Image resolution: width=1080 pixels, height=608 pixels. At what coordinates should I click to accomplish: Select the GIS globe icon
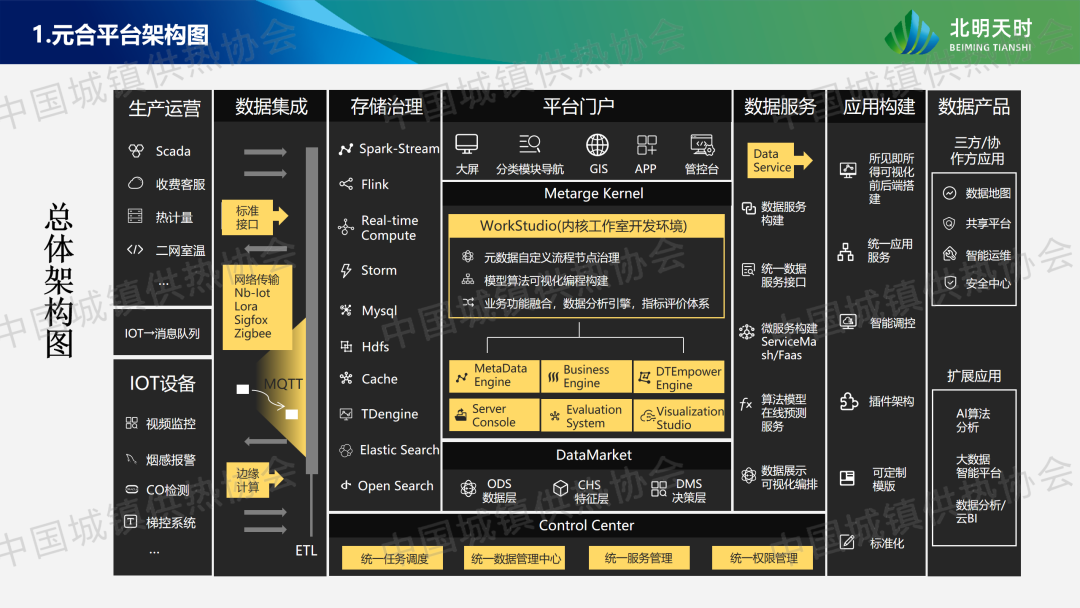[598, 145]
